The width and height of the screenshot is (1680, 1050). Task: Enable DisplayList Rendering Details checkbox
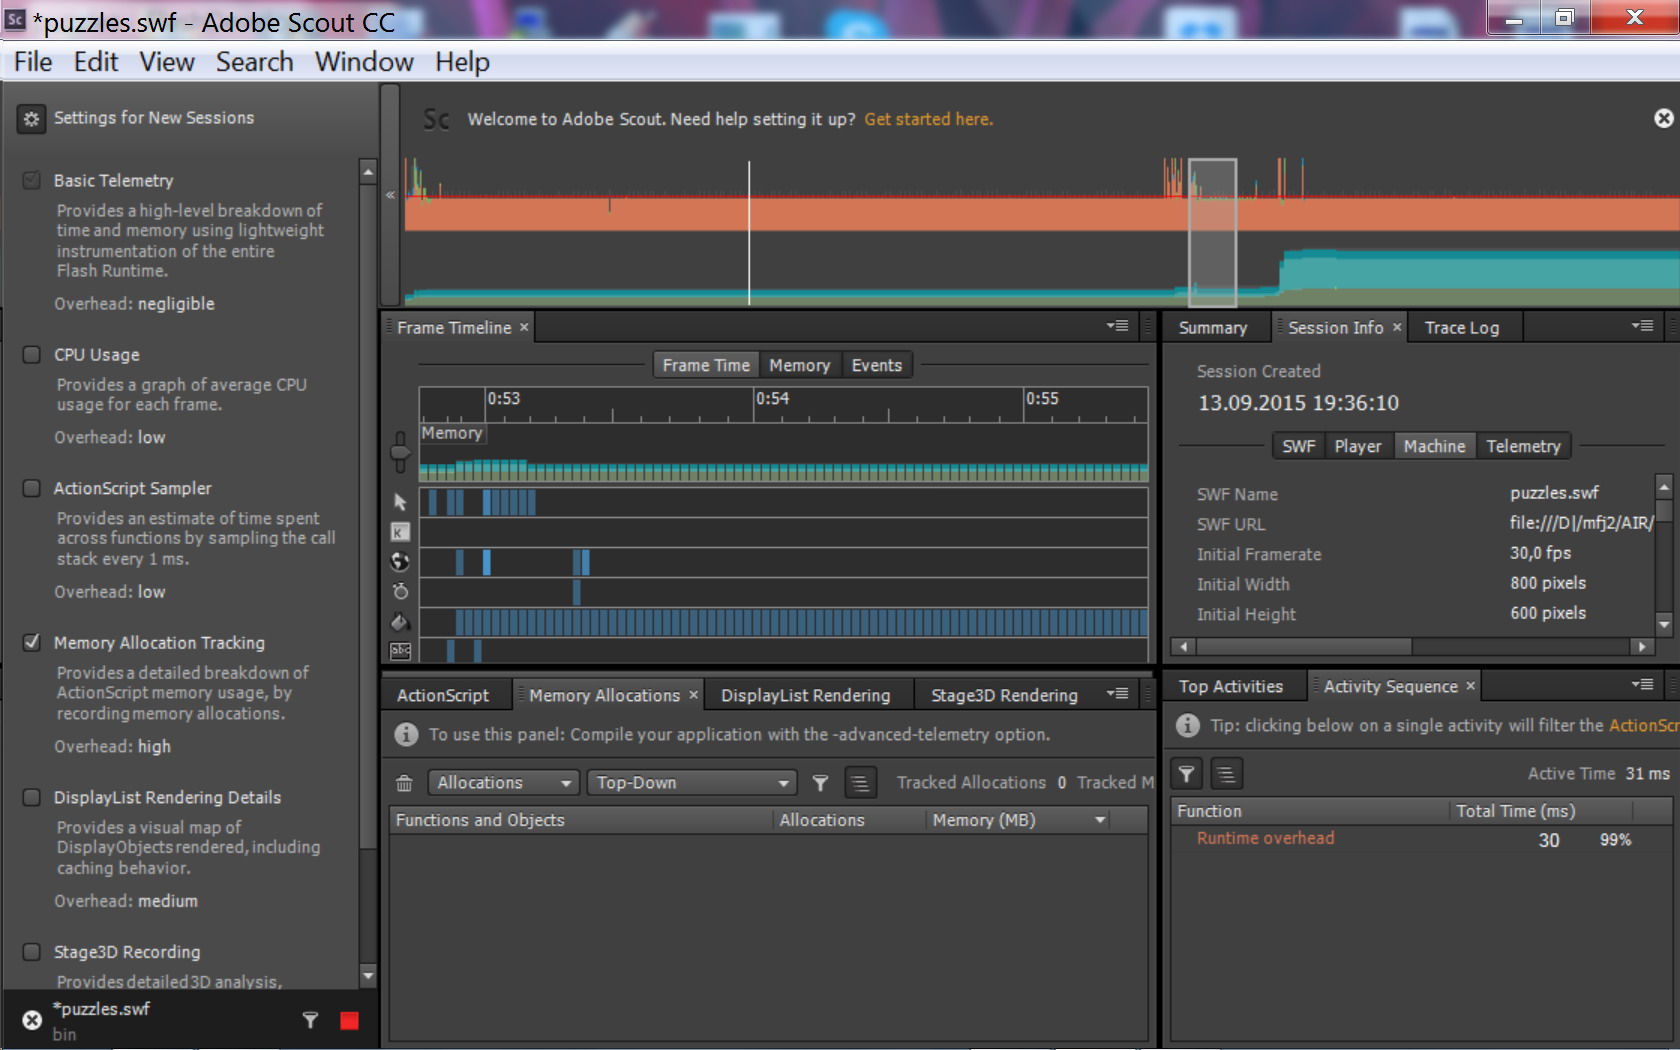point(32,798)
